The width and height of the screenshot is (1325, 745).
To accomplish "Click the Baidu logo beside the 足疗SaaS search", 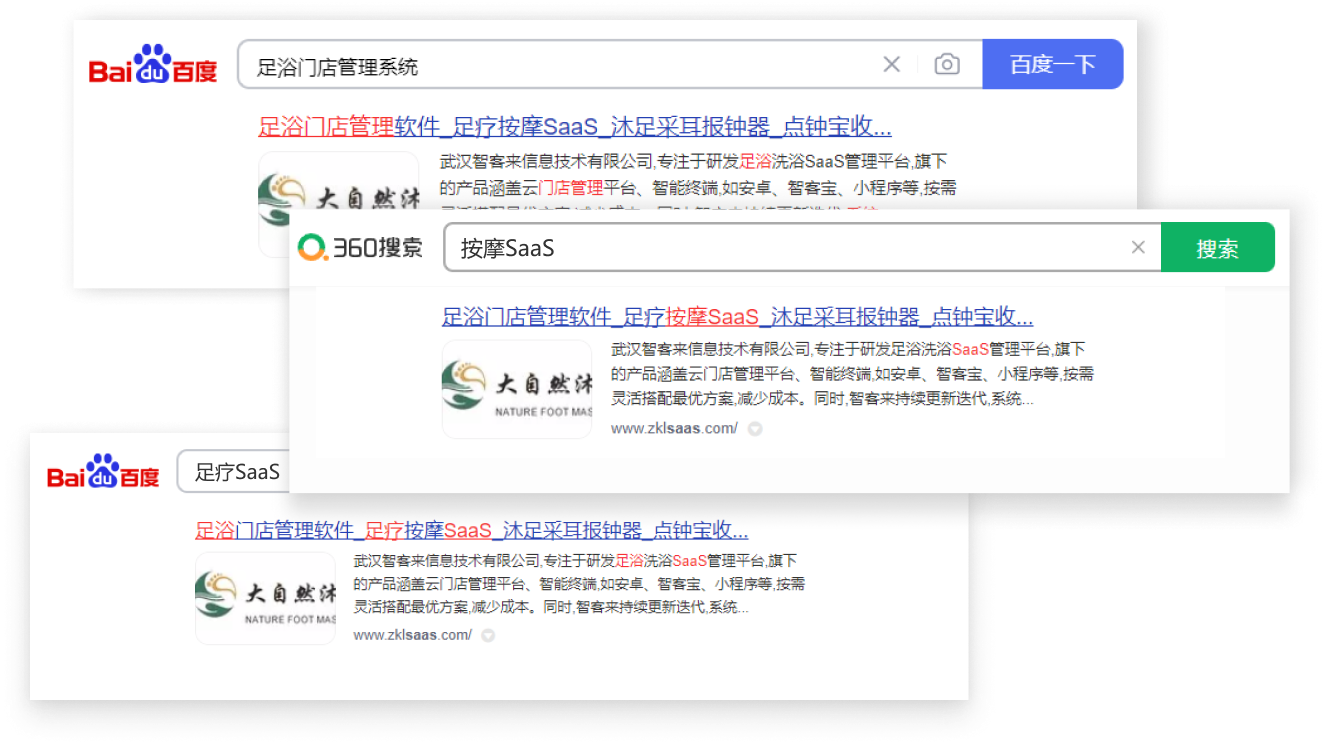I will 103,472.
